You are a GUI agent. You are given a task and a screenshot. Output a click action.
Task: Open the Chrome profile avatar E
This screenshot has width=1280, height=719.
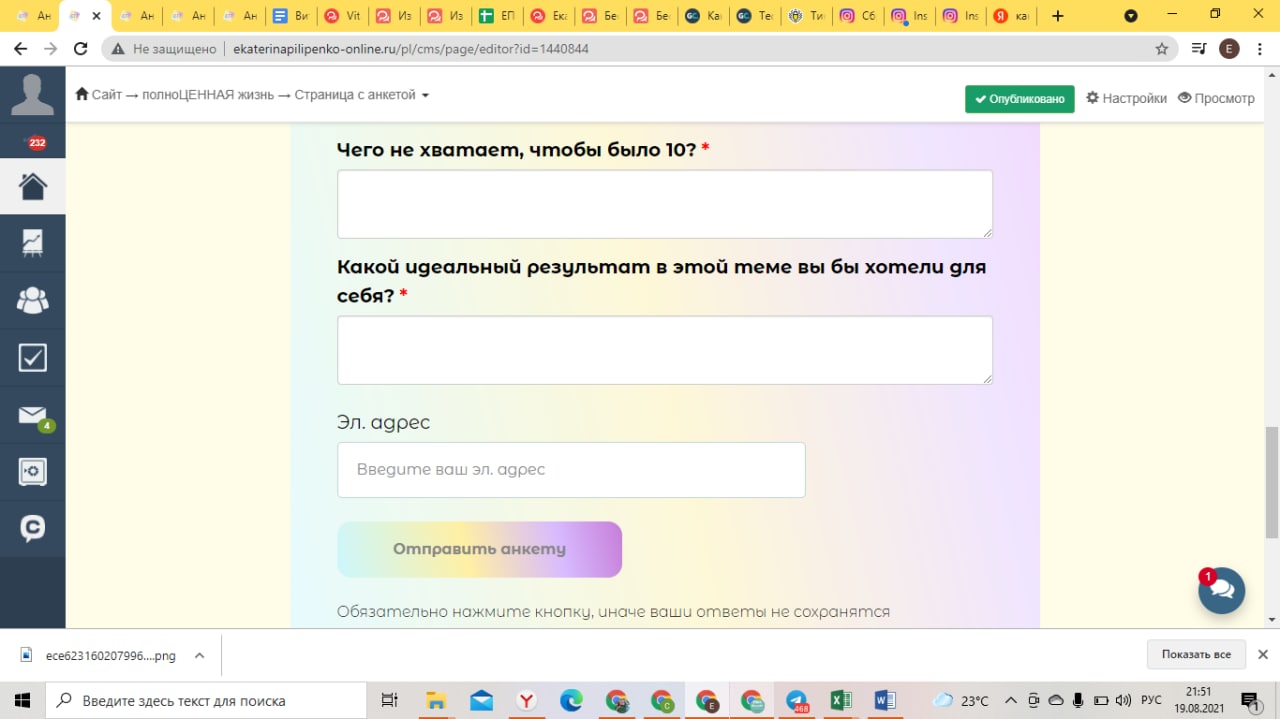[1229, 48]
